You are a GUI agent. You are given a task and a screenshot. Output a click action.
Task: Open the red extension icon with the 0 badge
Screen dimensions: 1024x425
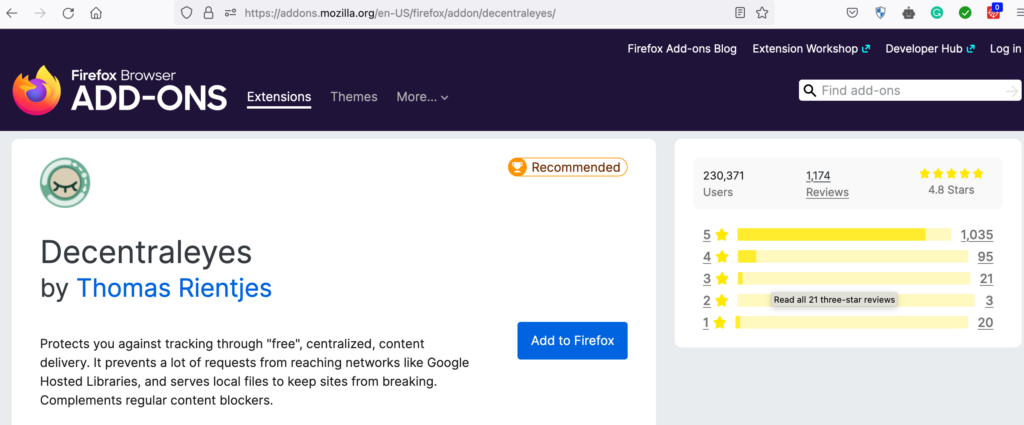click(x=993, y=11)
